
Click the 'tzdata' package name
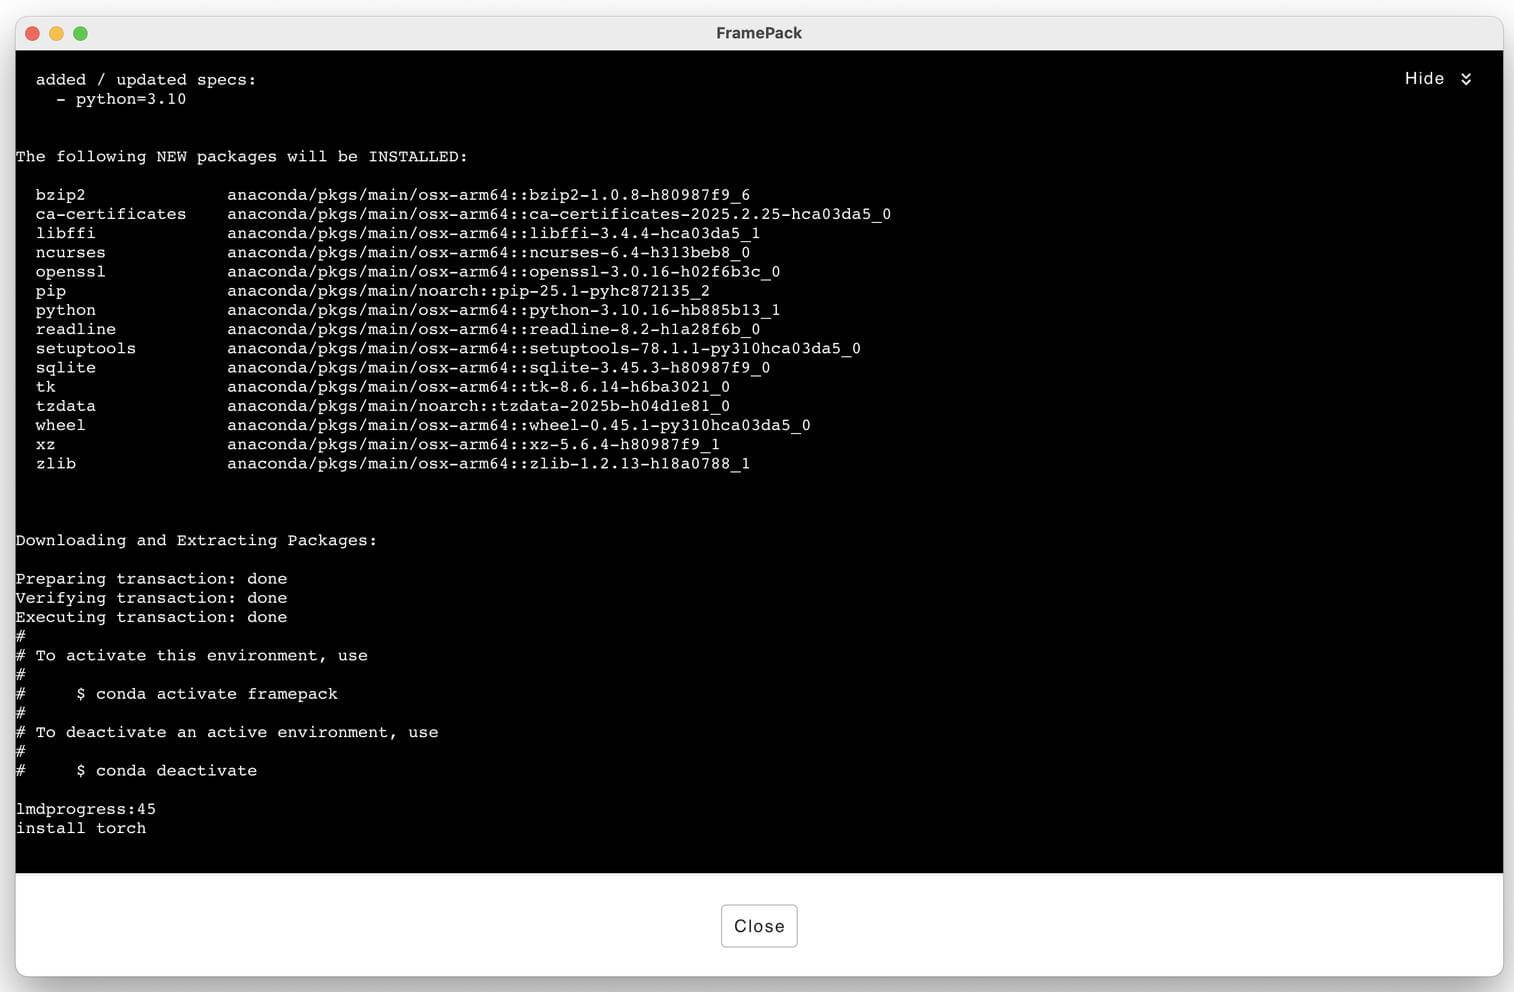click(66, 406)
